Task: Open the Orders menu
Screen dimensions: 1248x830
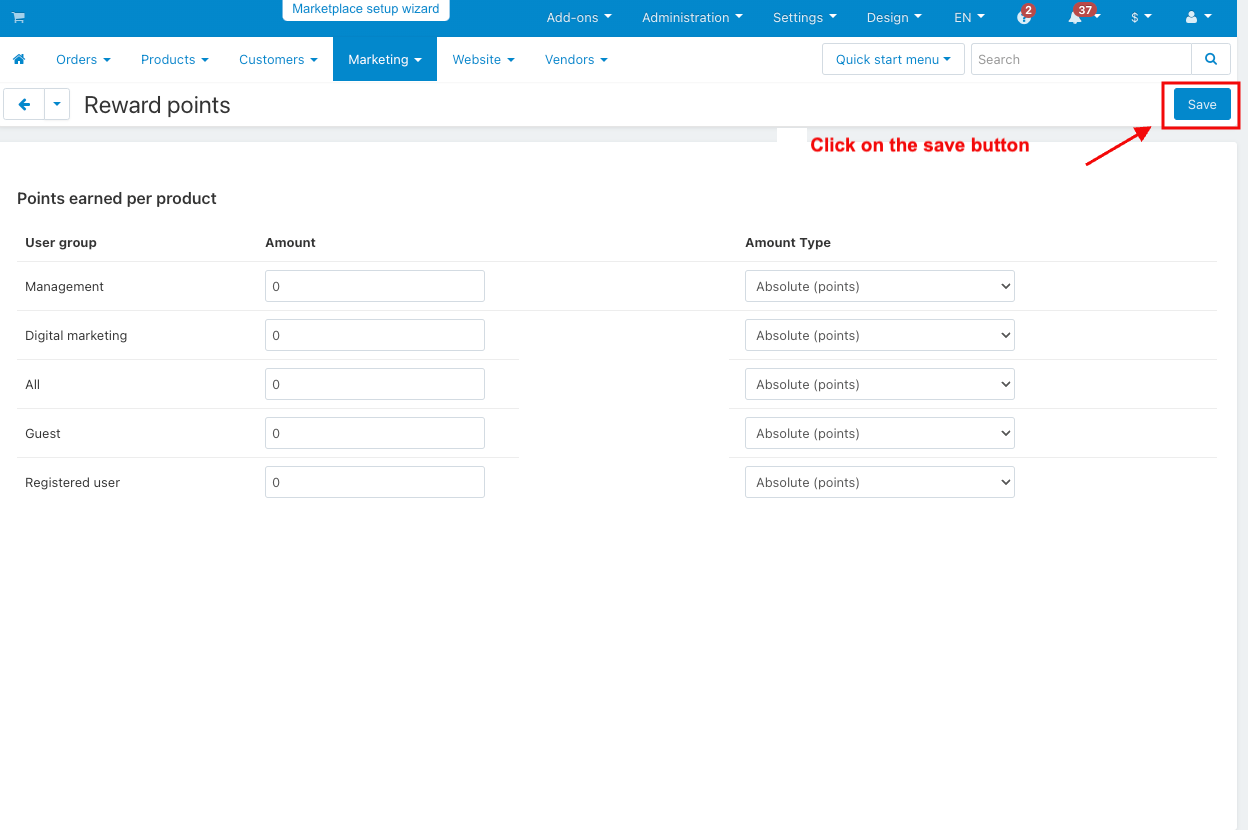Action: [83, 60]
